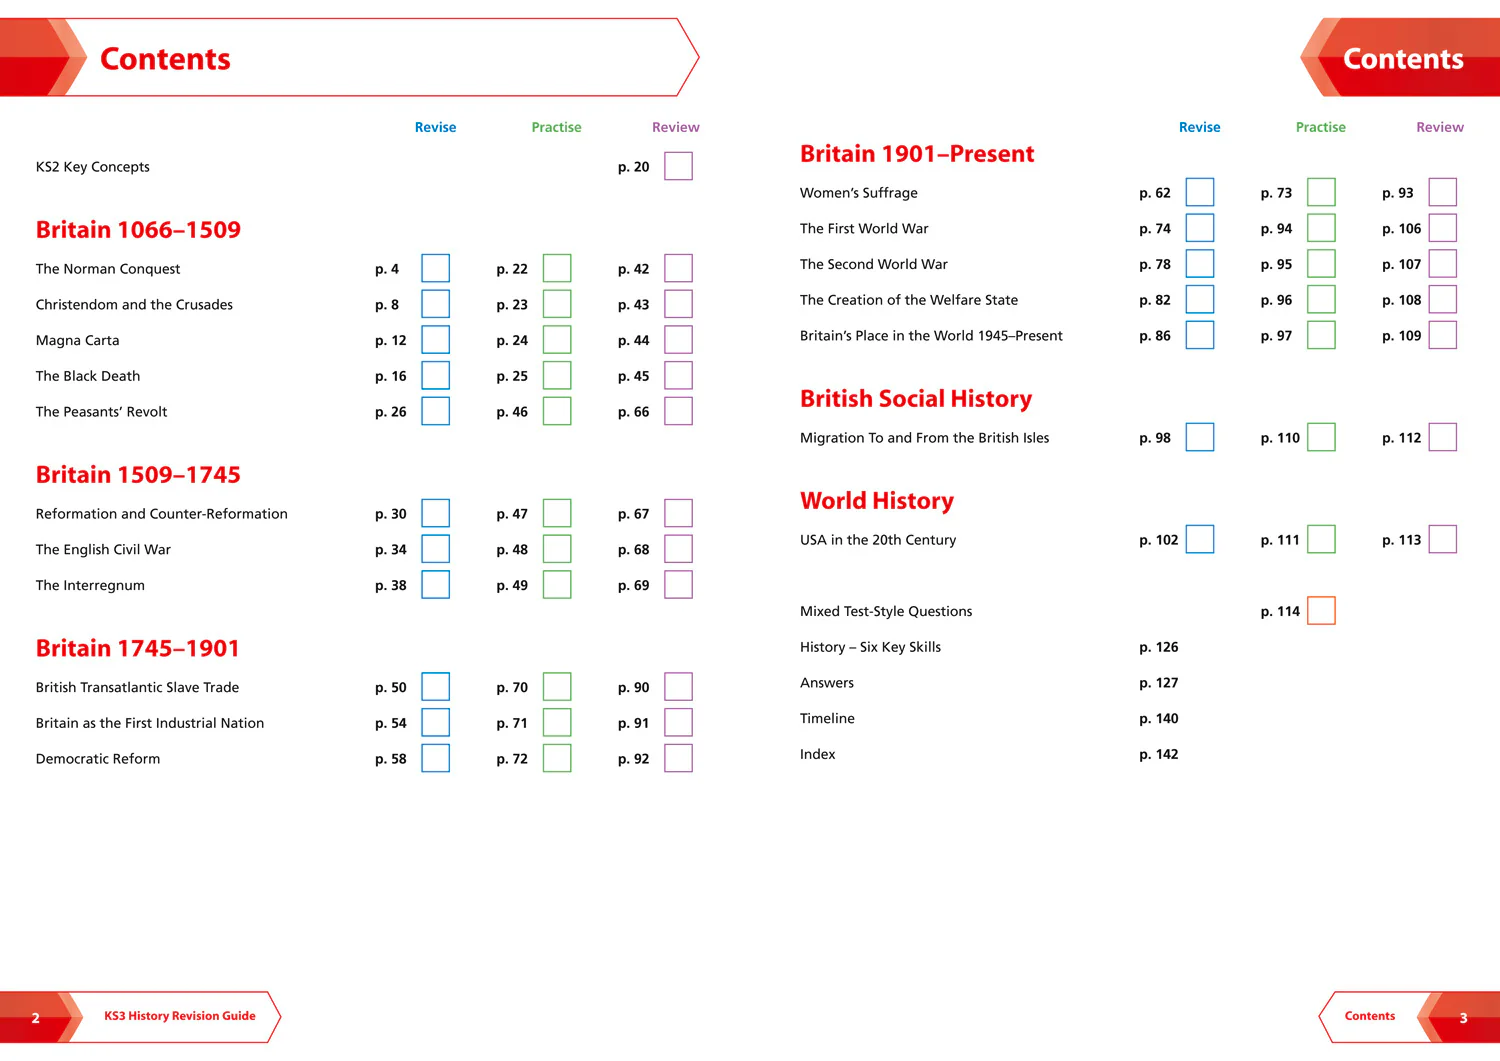Tick Revise box for British Transatlantic Slave Trade
This screenshot has height=1061, width=1500.
435,687
